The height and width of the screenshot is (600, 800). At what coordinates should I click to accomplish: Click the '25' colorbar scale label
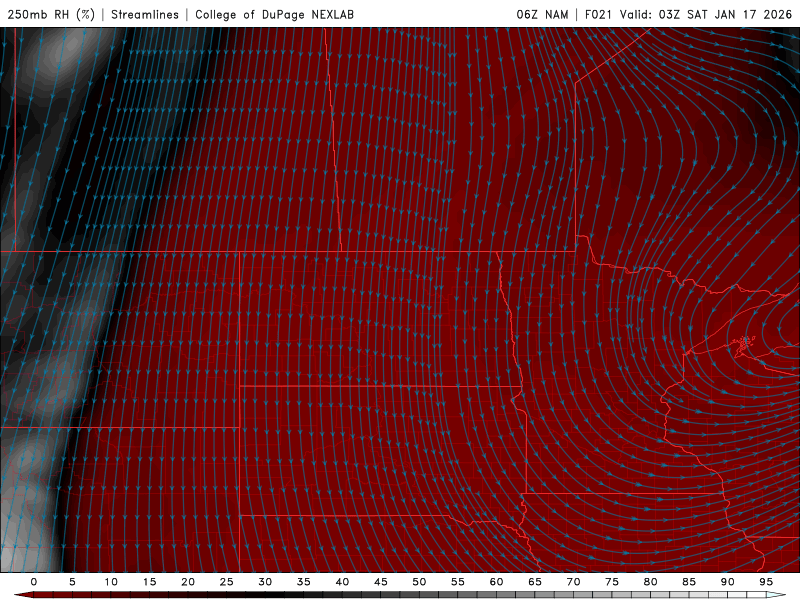pyautogui.click(x=226, y=582)
